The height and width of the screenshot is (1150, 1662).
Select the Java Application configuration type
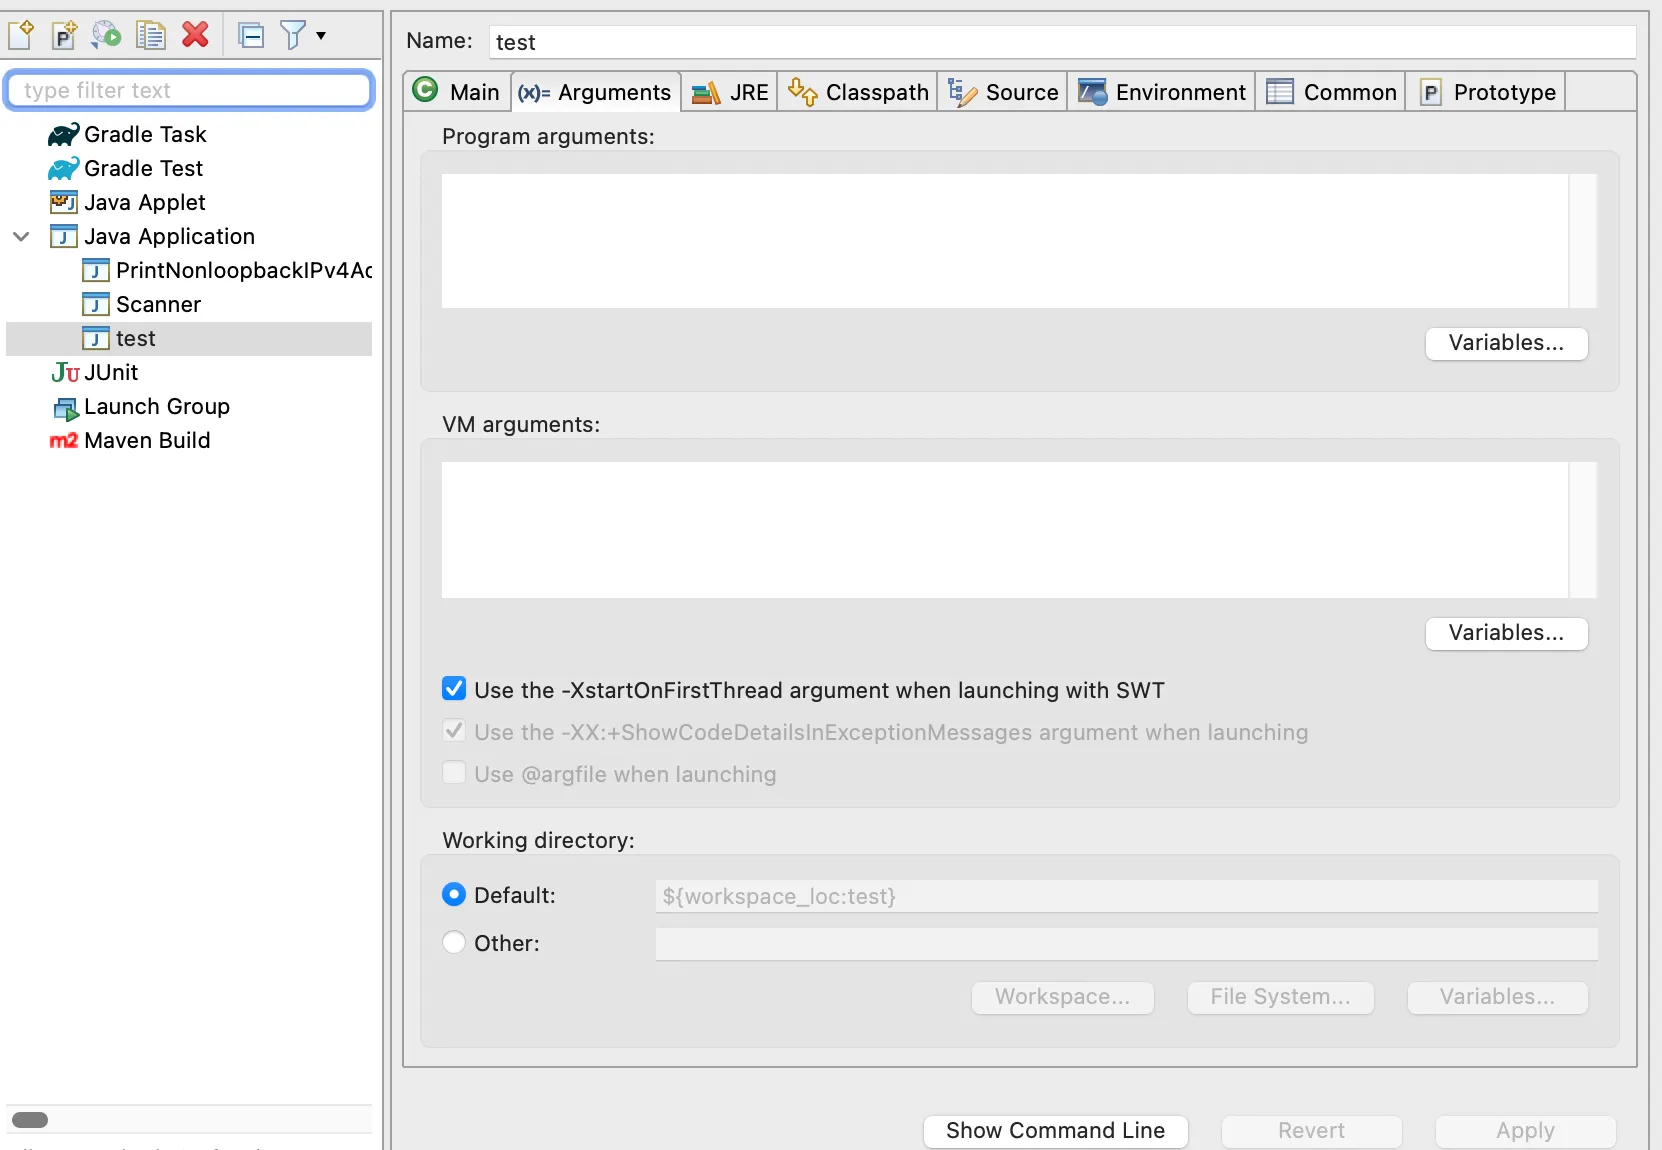(x=169, y=236)
